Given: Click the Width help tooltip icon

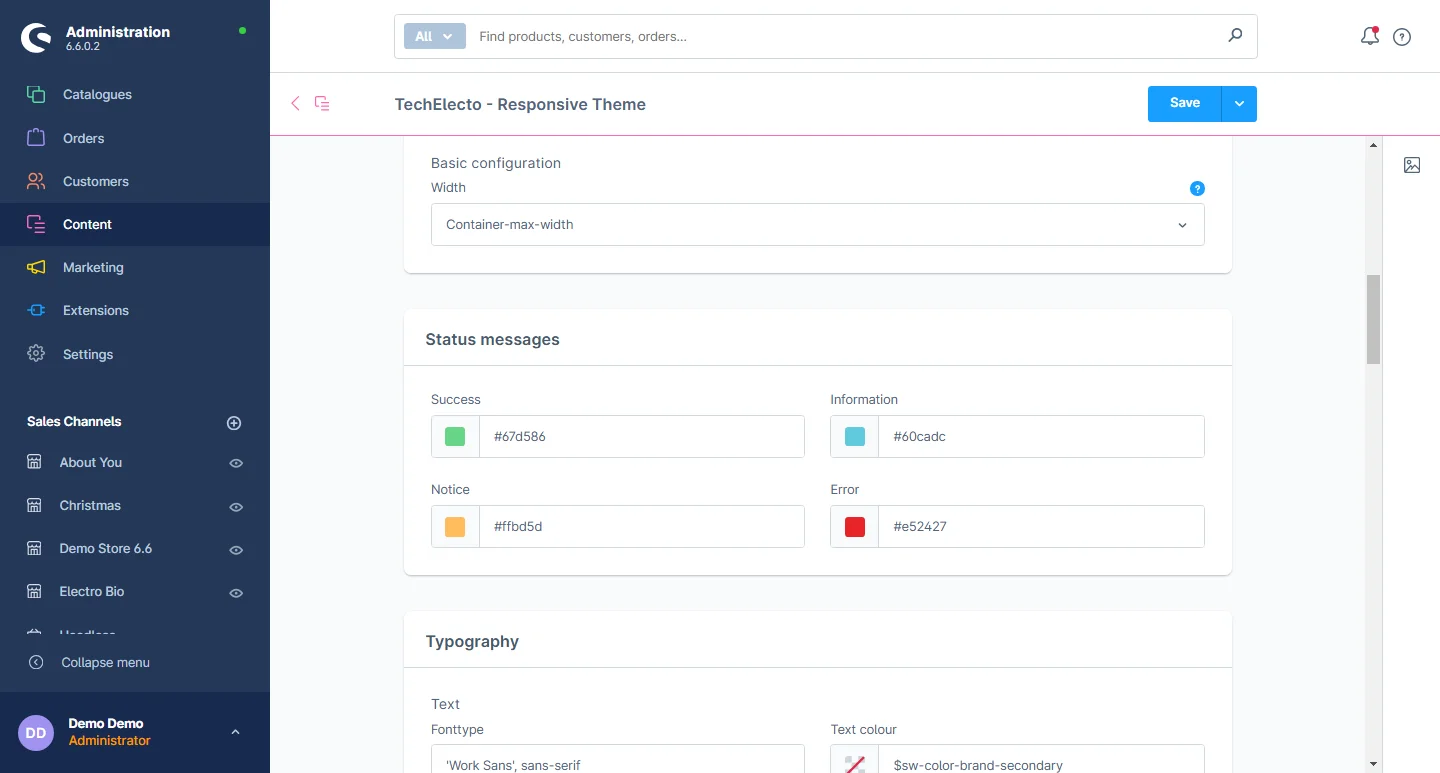Looking at the screenshot, I should click(1197, 188).
